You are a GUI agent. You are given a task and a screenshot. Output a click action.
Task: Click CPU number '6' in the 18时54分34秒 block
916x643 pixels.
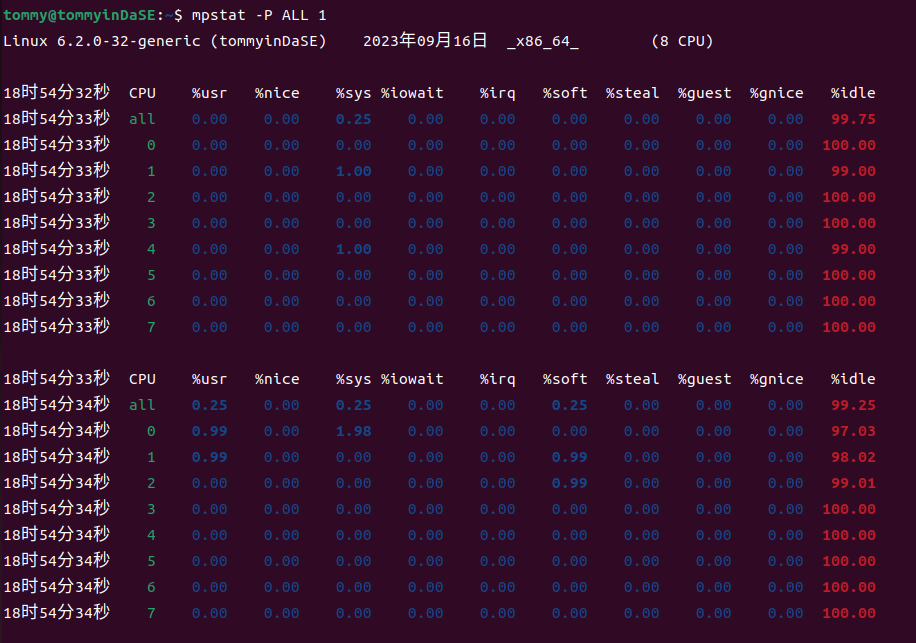[x=151, y=587]
